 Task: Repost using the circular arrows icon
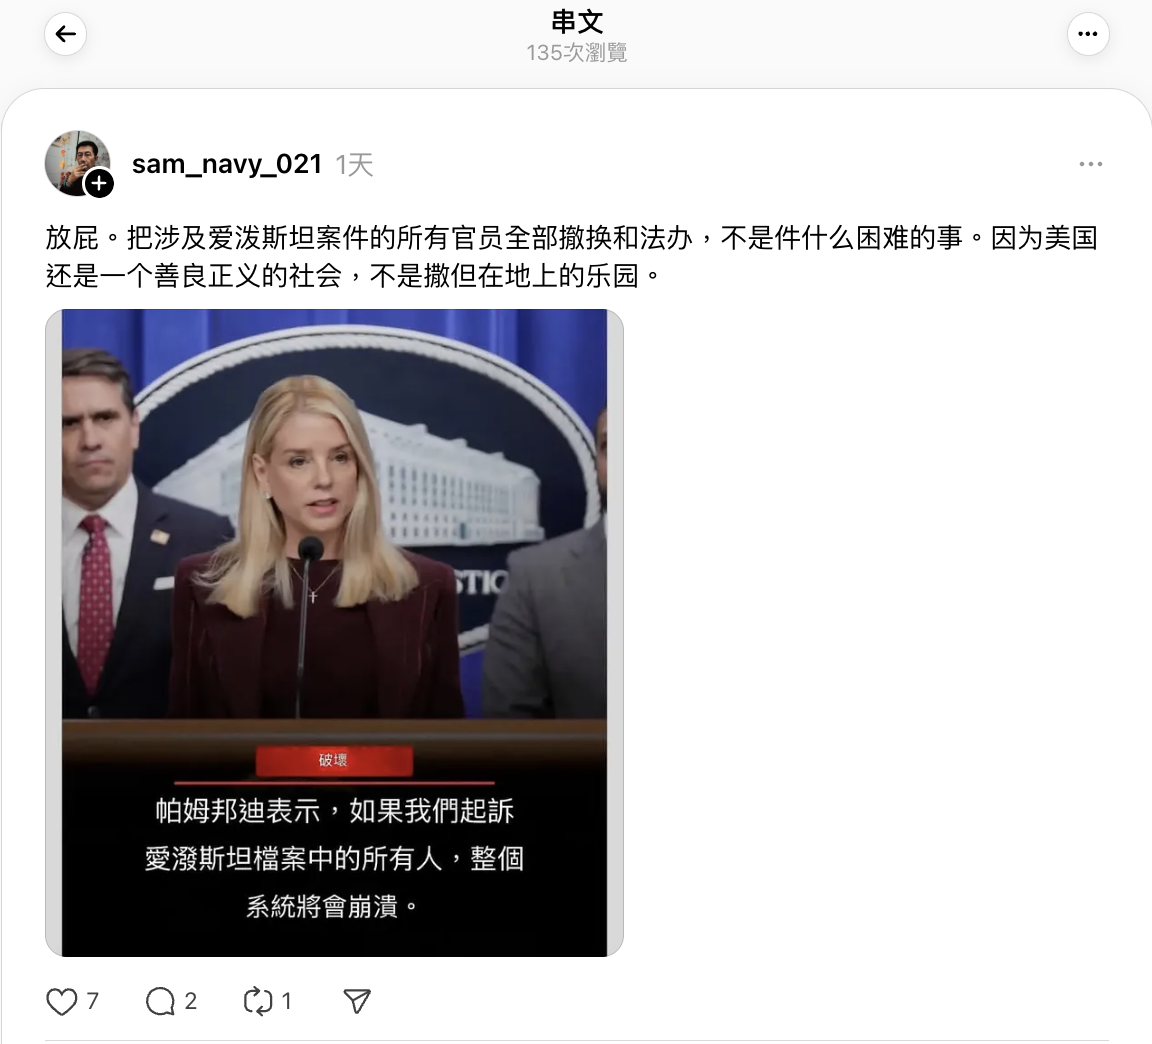coord(258,1001)
